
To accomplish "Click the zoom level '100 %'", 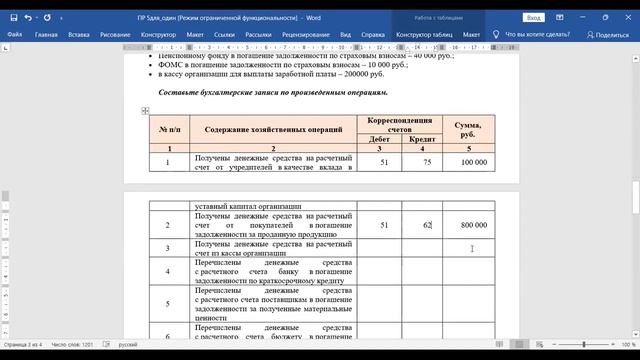I will pos(629,344).
